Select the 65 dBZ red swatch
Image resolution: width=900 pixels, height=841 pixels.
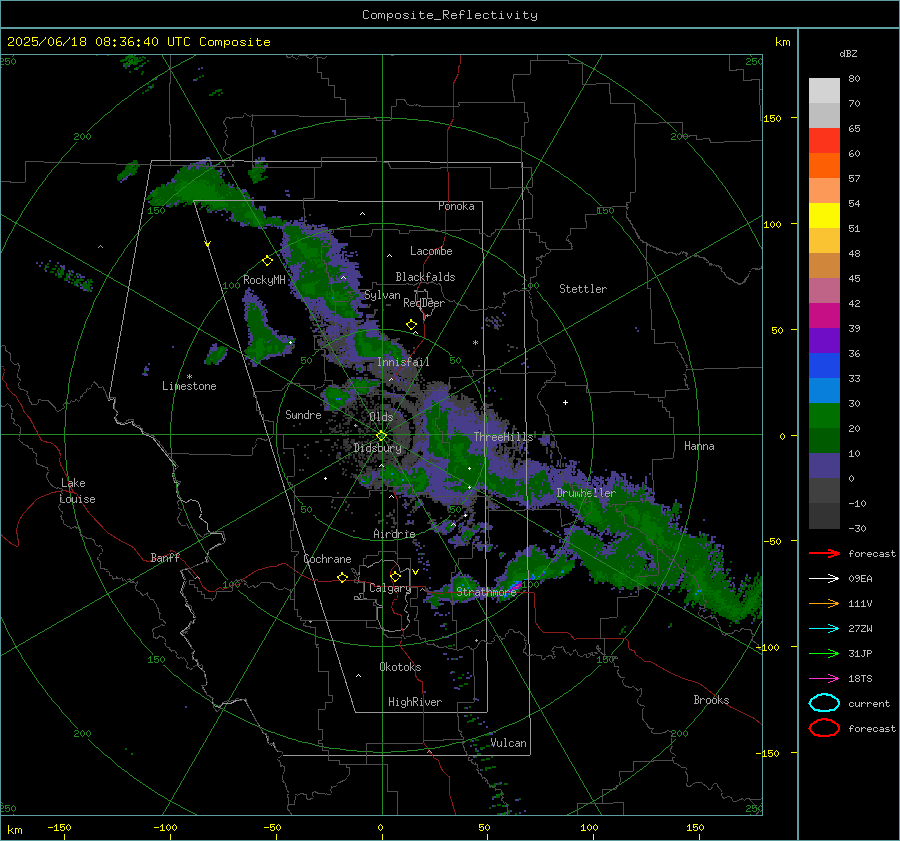[824, 140]
